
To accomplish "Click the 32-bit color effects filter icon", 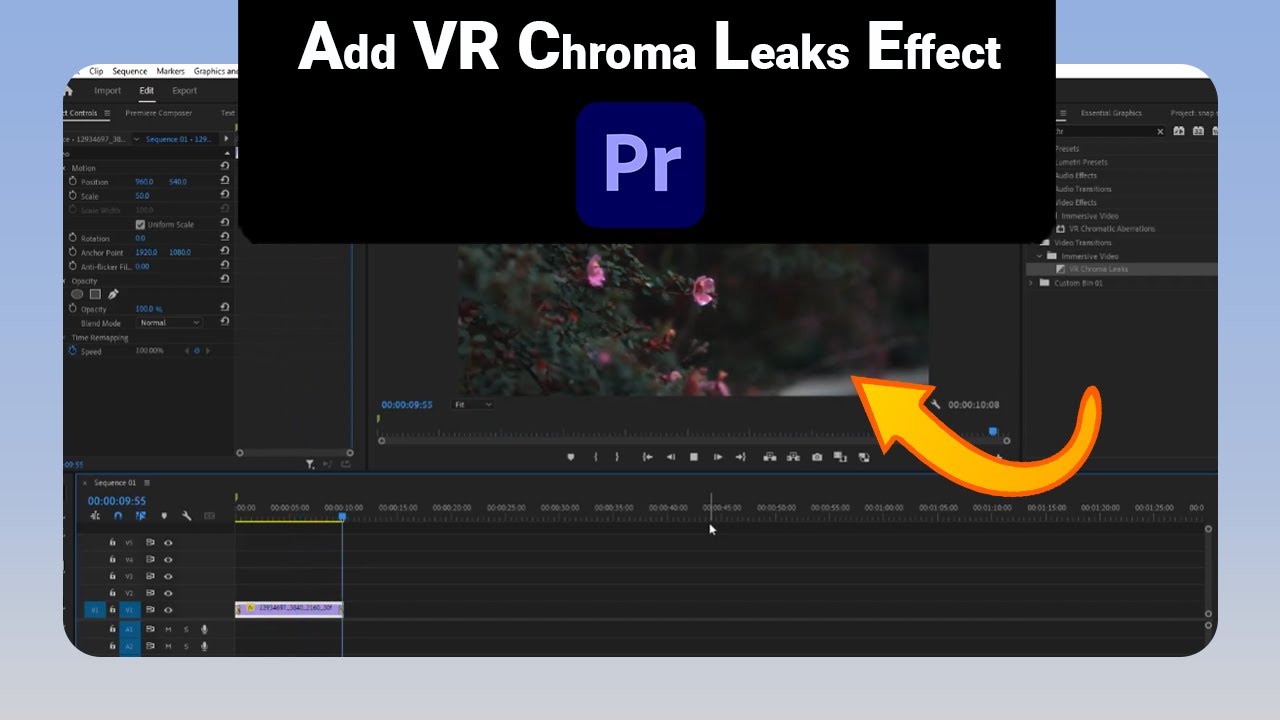I will click(1196, 131).
